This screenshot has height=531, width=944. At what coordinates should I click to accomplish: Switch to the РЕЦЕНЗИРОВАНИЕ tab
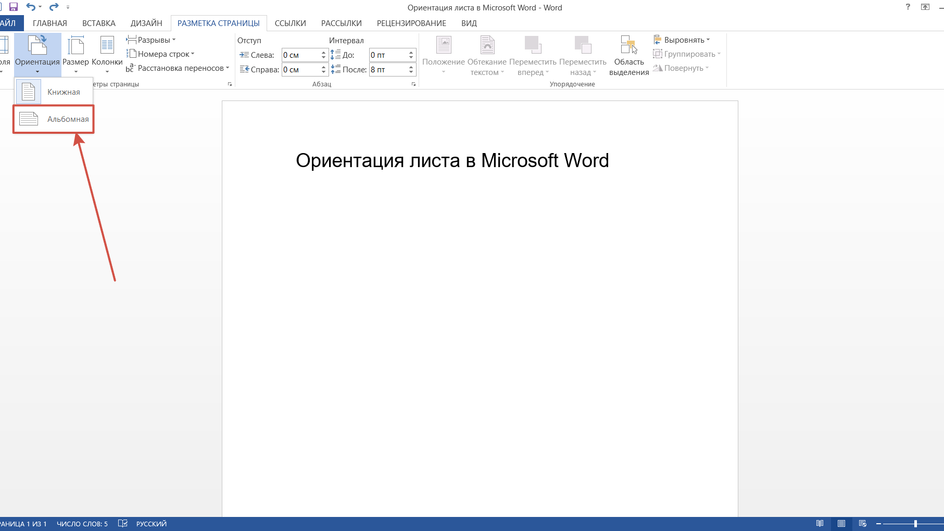(411, 23)
